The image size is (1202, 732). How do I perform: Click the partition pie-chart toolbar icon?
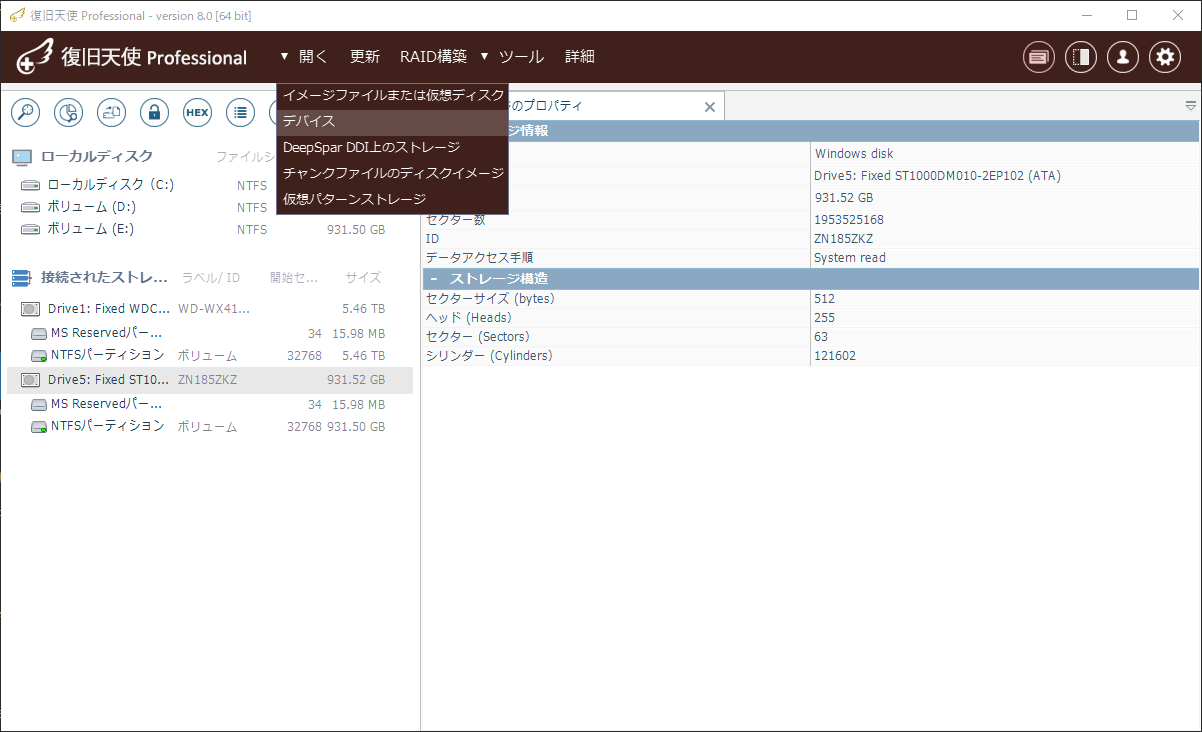coord(68,112)
